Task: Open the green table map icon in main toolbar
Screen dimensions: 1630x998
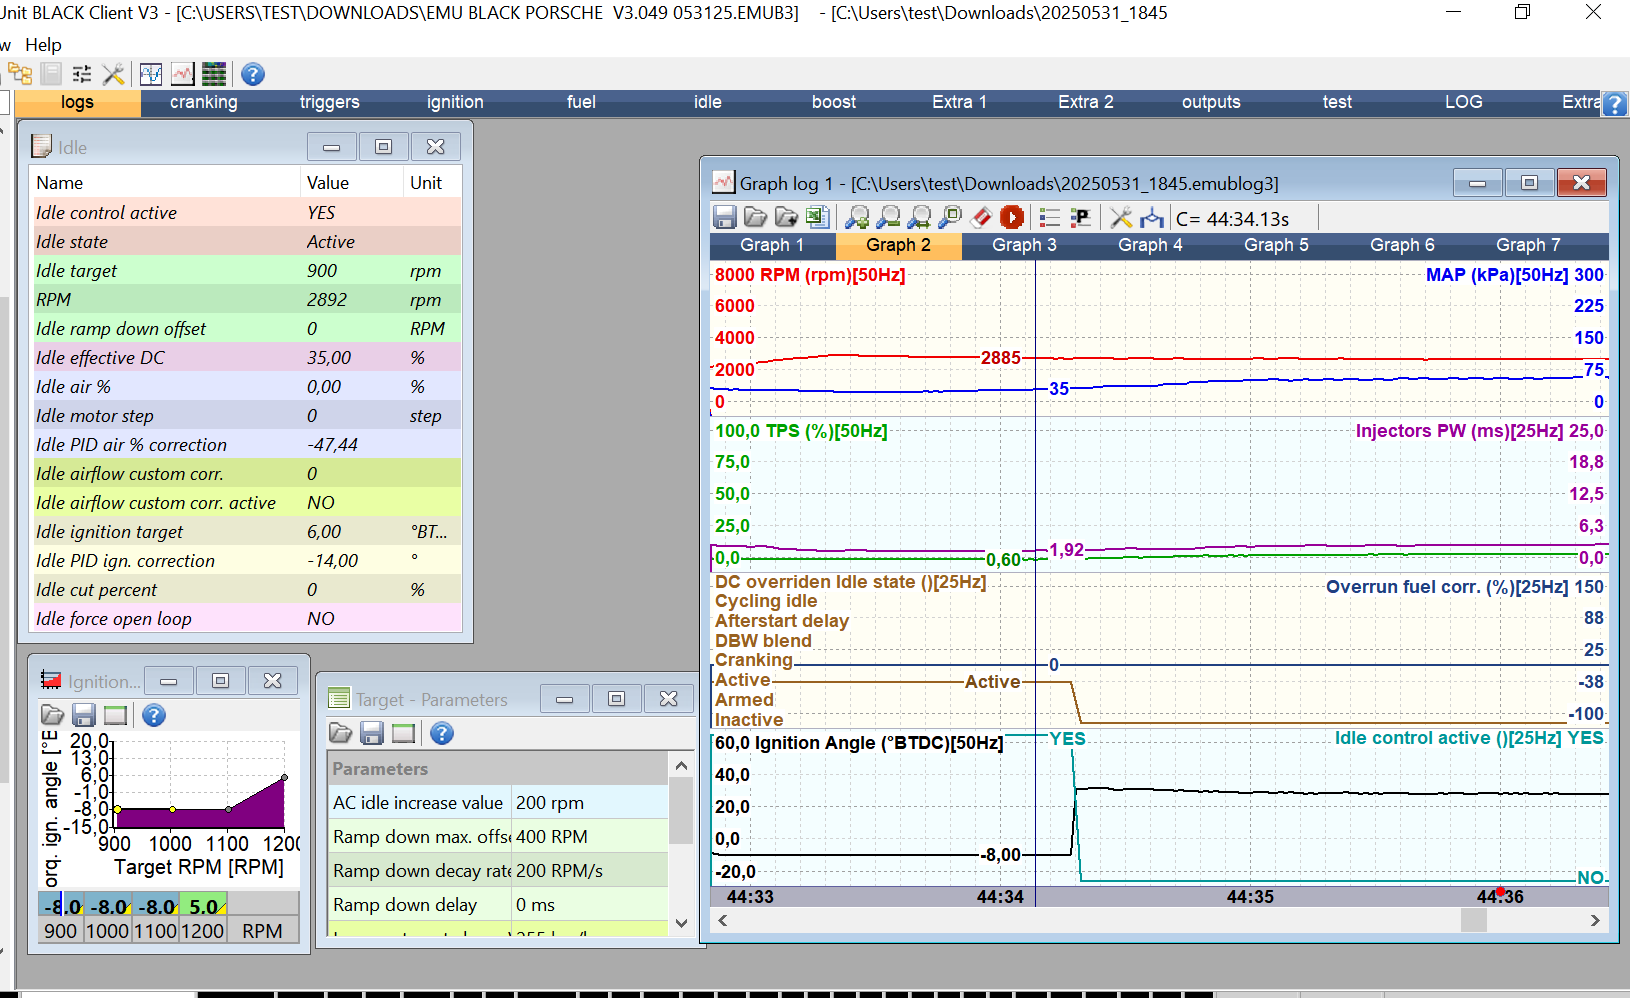Action: tap(214, 74)
